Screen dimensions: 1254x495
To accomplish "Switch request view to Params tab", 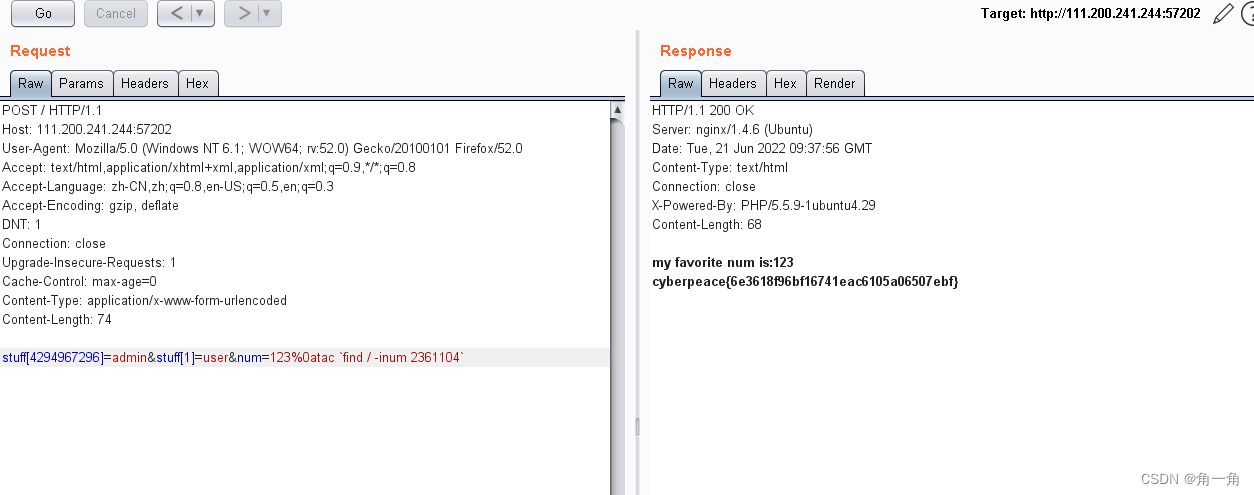I will [80, 83].
